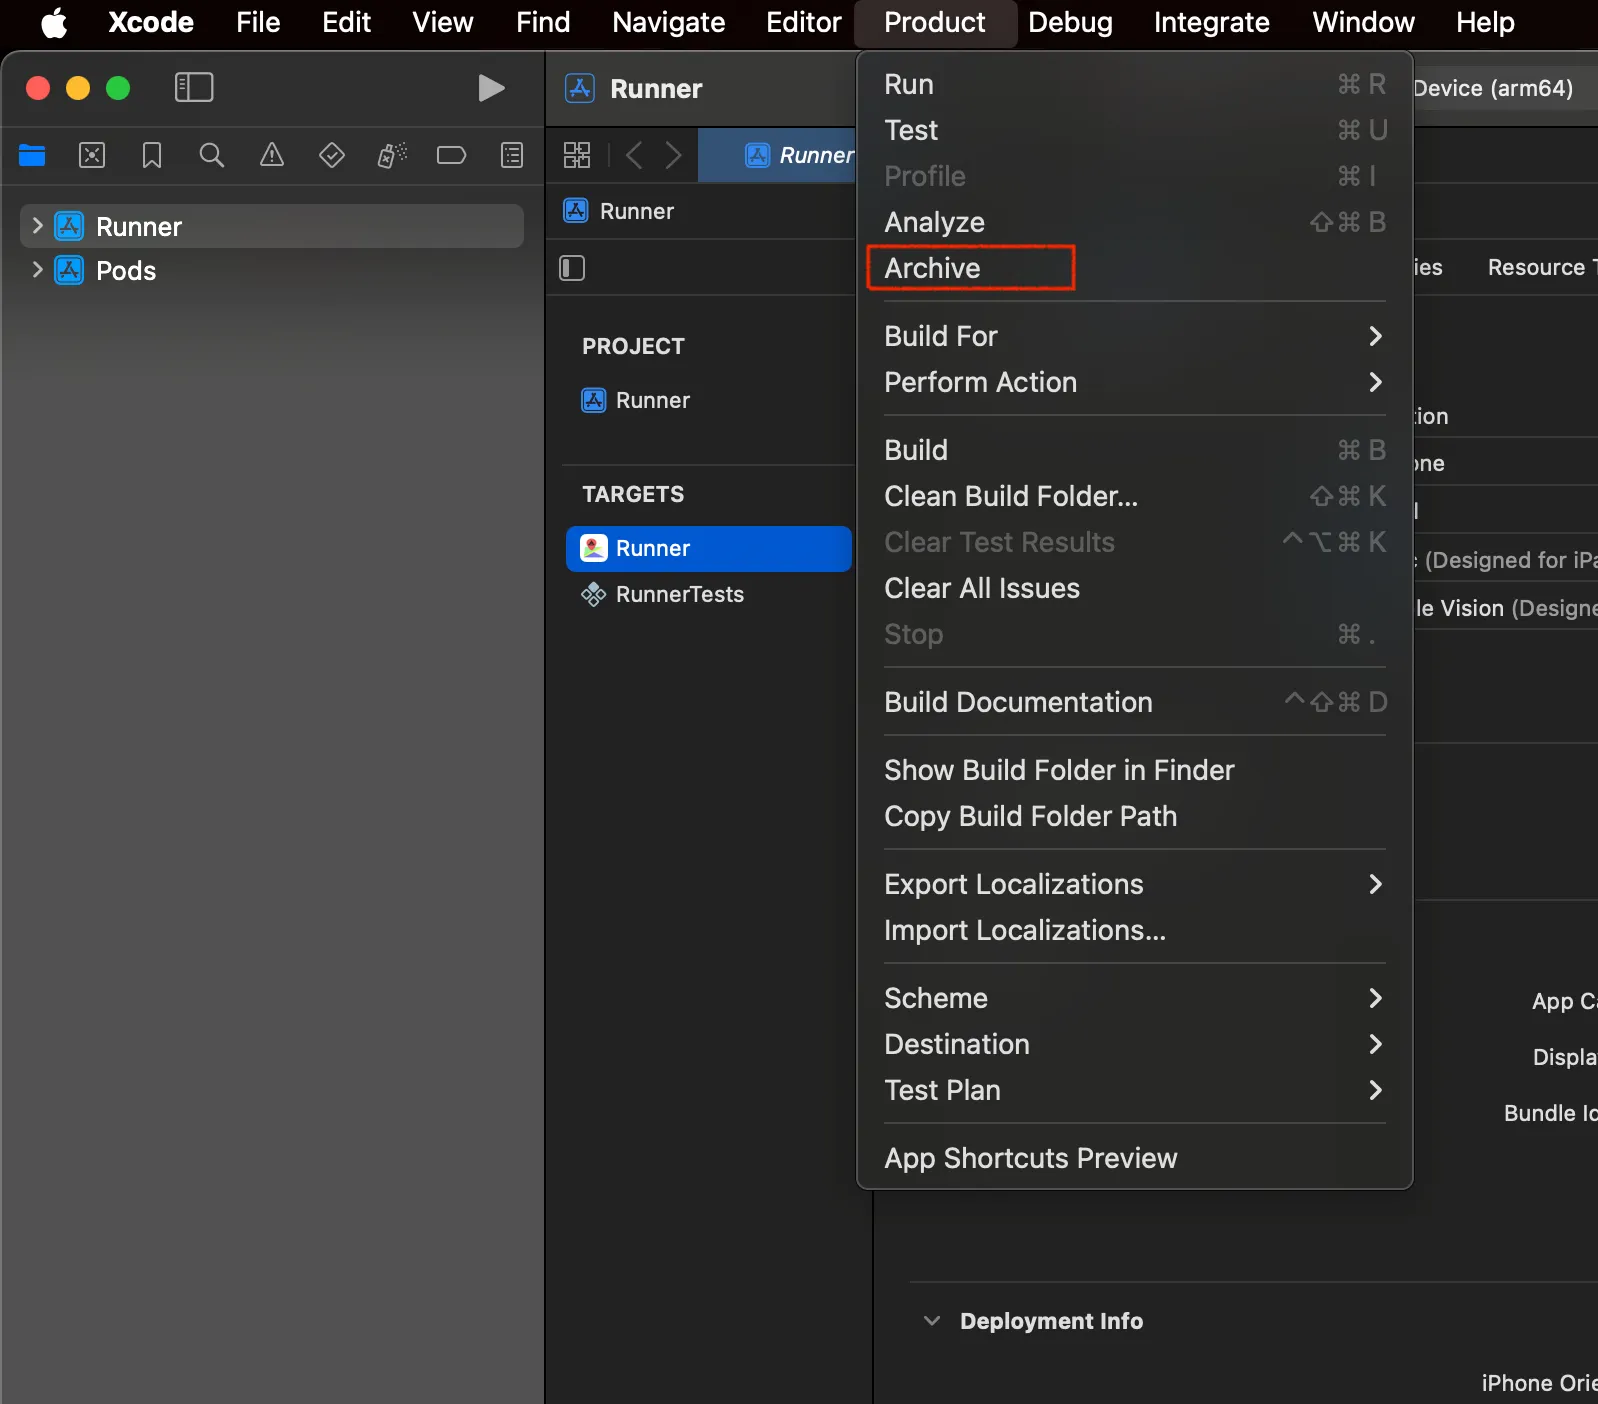Select the Runner breadcrumb in the jump bar
Screen dimensions: 1598x1404
(619, 211)
